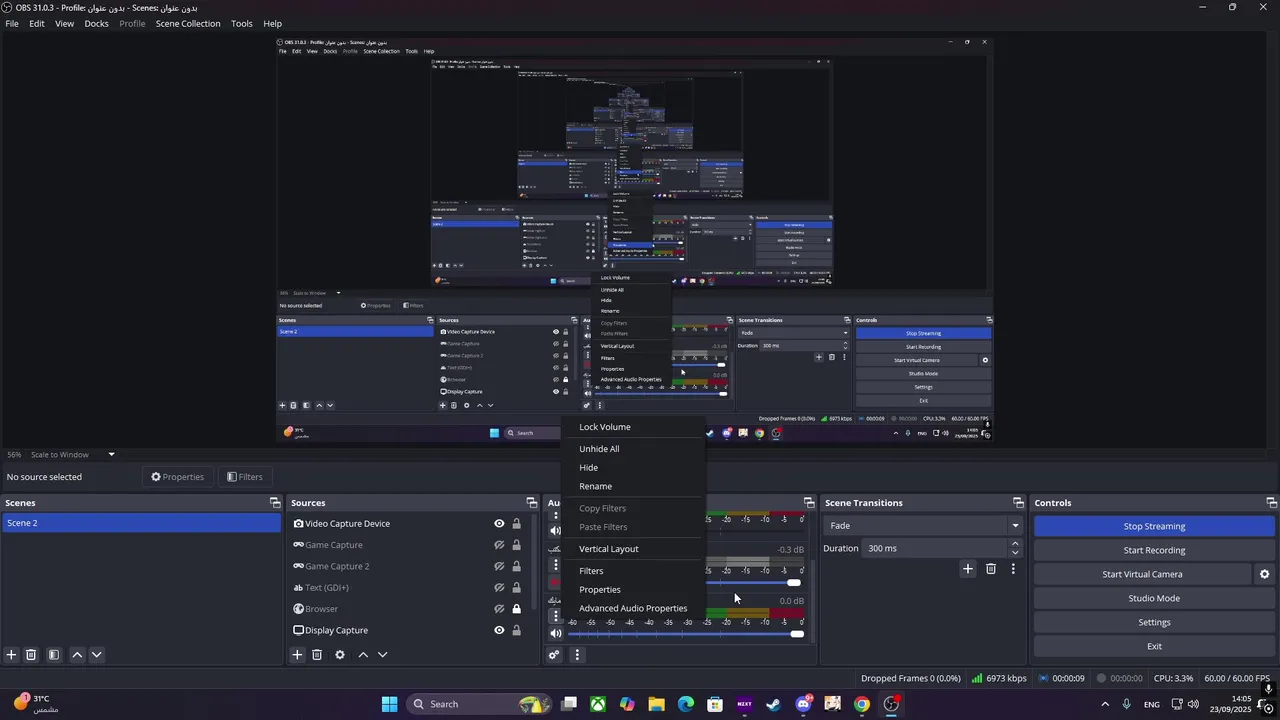Open transition properties three-dot menu

[x=1013, y=569]
